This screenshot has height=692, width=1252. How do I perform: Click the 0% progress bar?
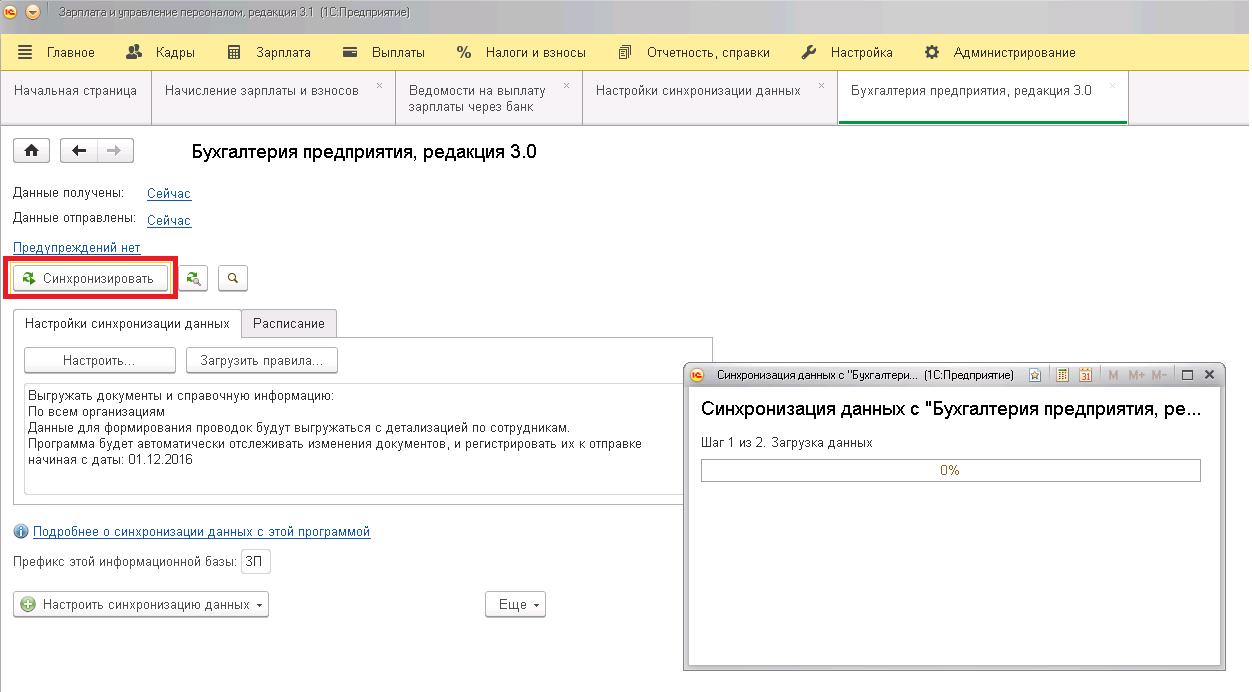[950, 470]
